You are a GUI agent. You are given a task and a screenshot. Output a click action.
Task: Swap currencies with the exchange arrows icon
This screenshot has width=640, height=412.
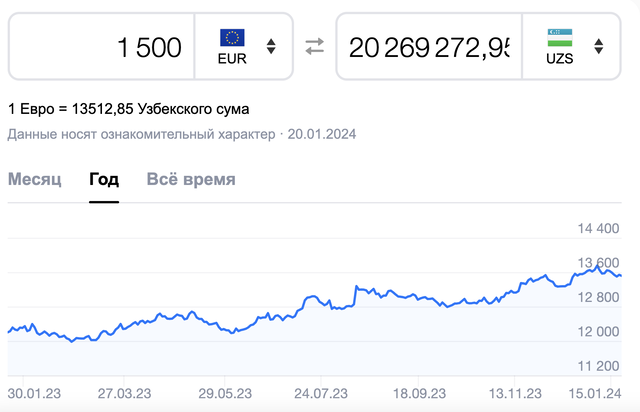[315, 47]
